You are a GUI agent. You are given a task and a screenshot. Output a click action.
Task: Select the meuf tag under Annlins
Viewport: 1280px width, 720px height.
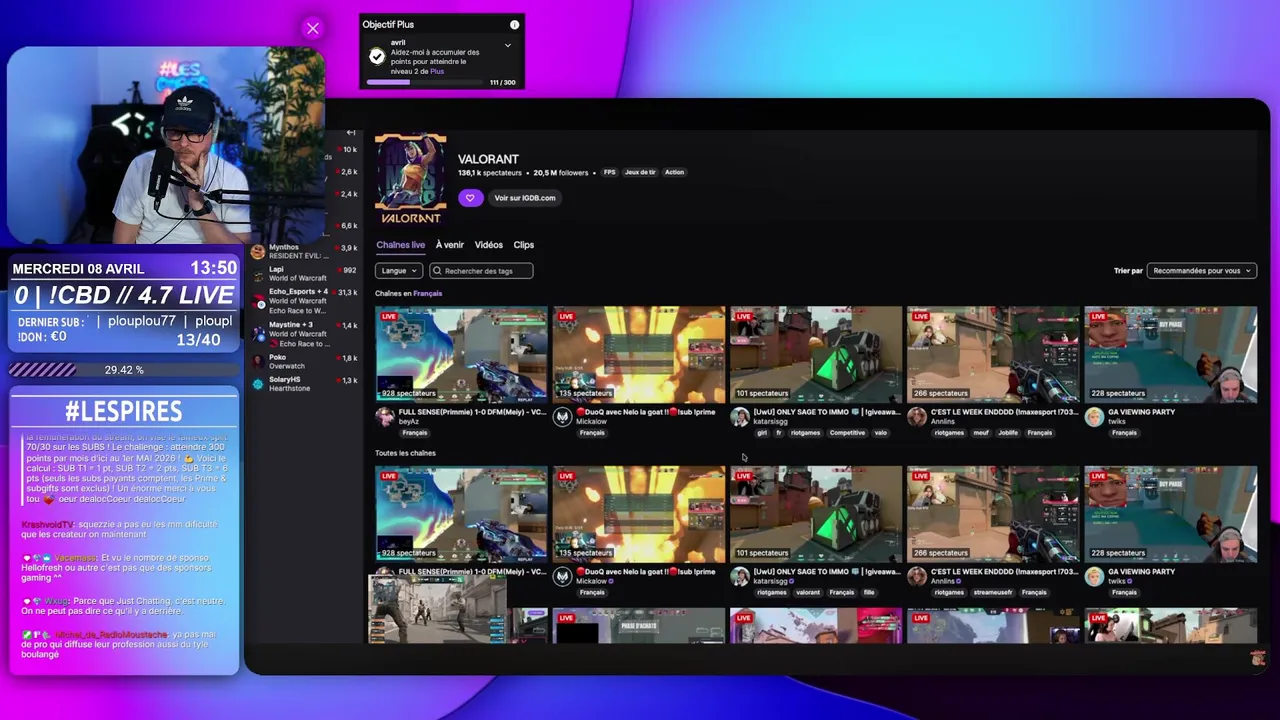click(x=981, y=433)
